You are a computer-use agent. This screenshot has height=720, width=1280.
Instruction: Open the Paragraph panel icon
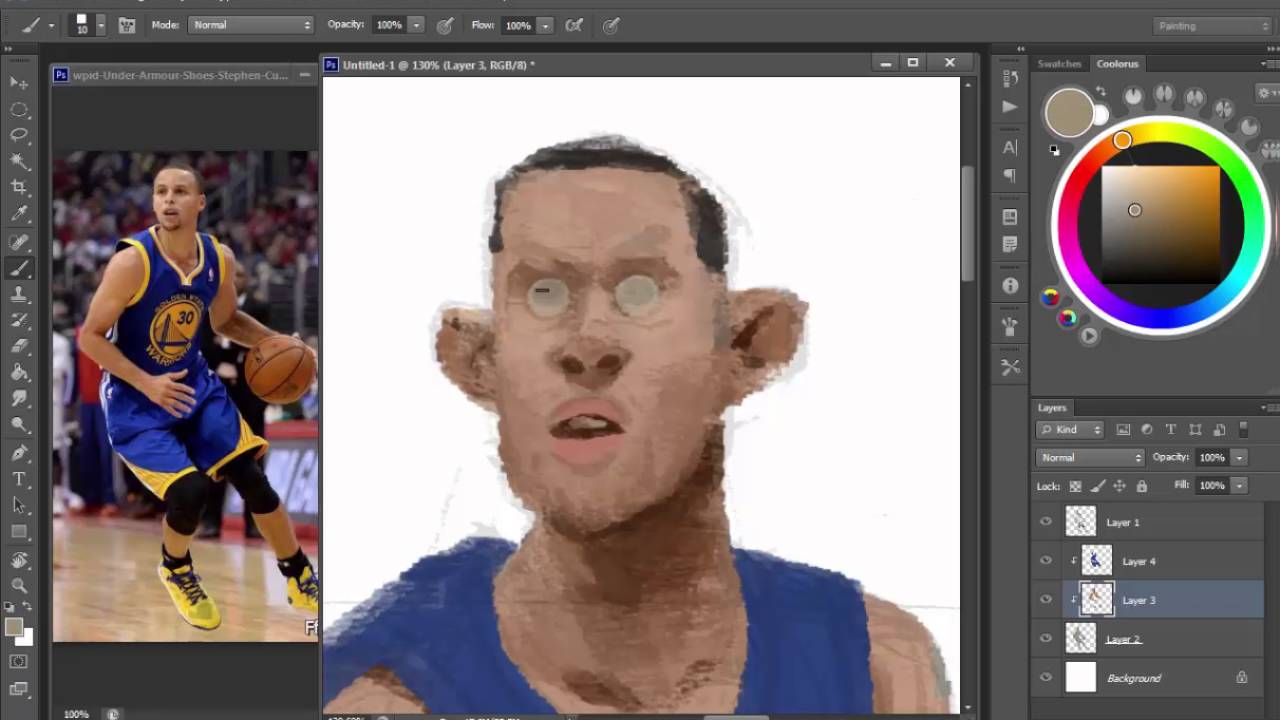point(1010,175)
